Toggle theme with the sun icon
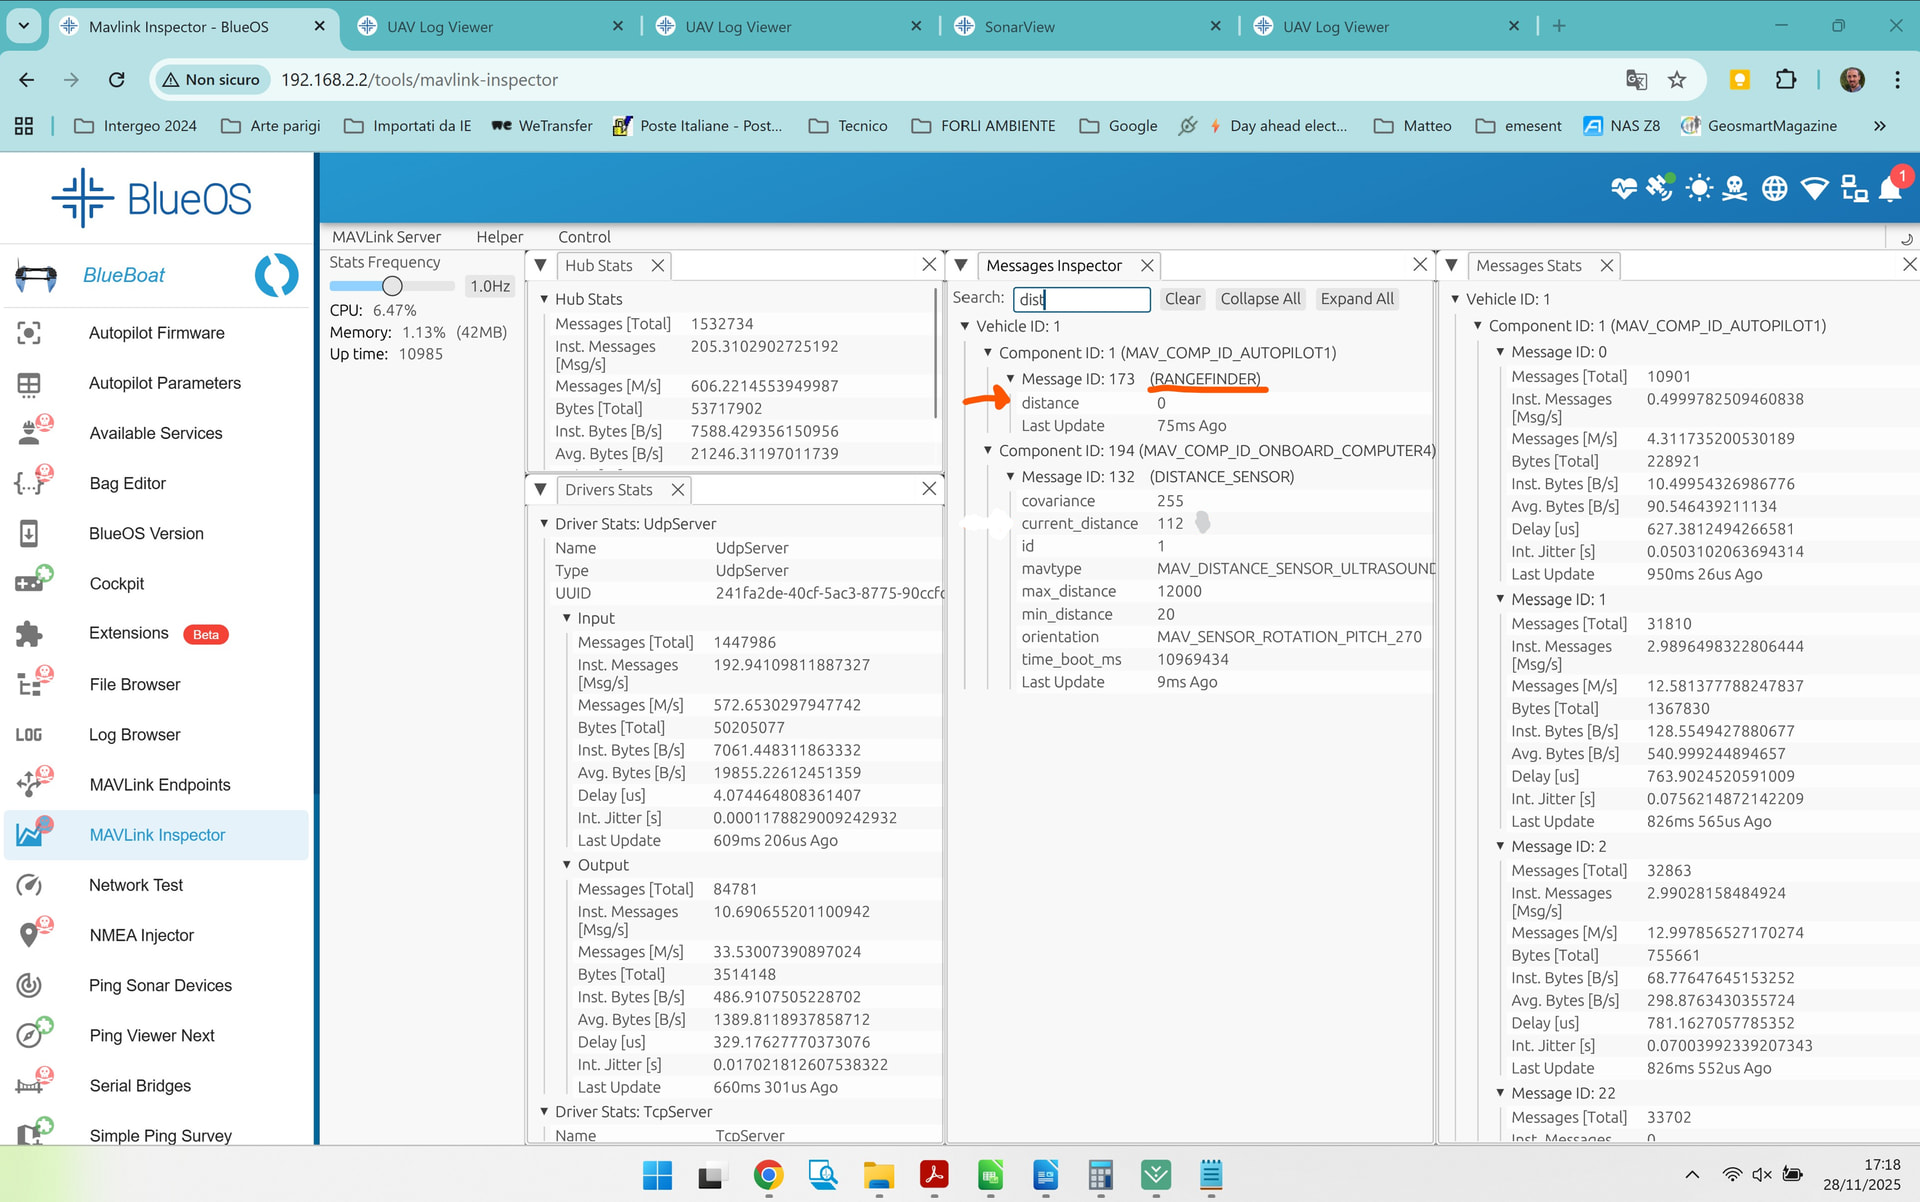 coord(1698,188)
